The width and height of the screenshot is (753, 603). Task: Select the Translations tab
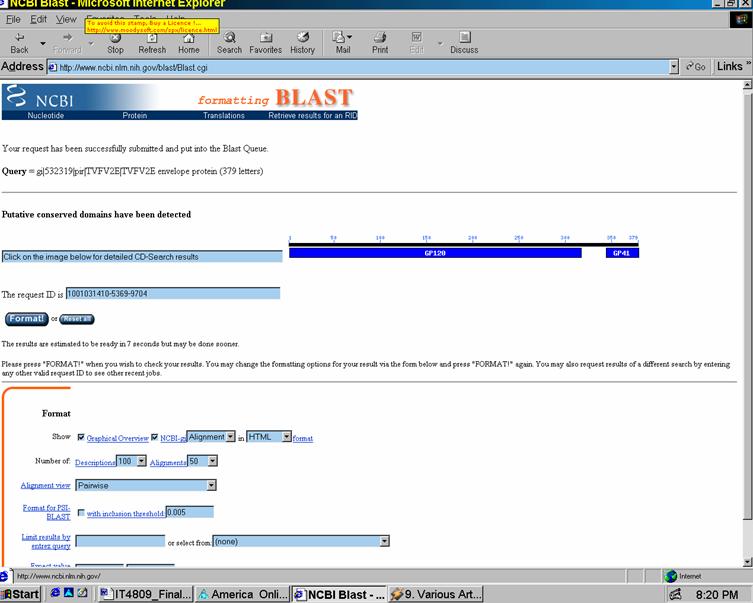point(224,116)
